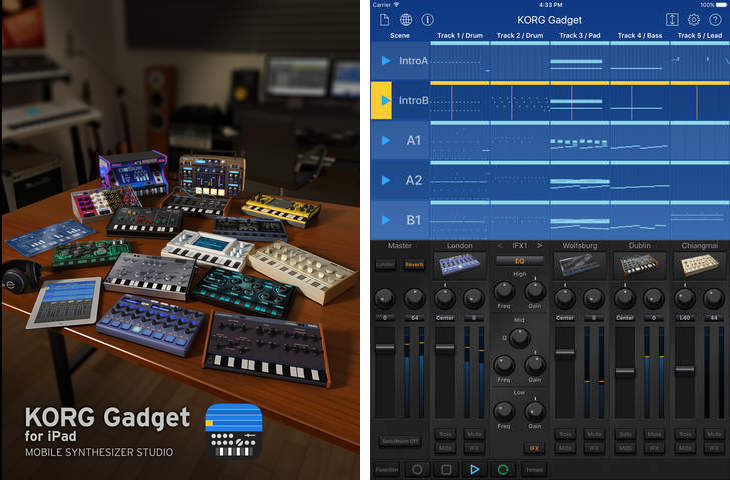Open the Dublin gadget thumbnail
730x480 pixels.
pos(639,265)
